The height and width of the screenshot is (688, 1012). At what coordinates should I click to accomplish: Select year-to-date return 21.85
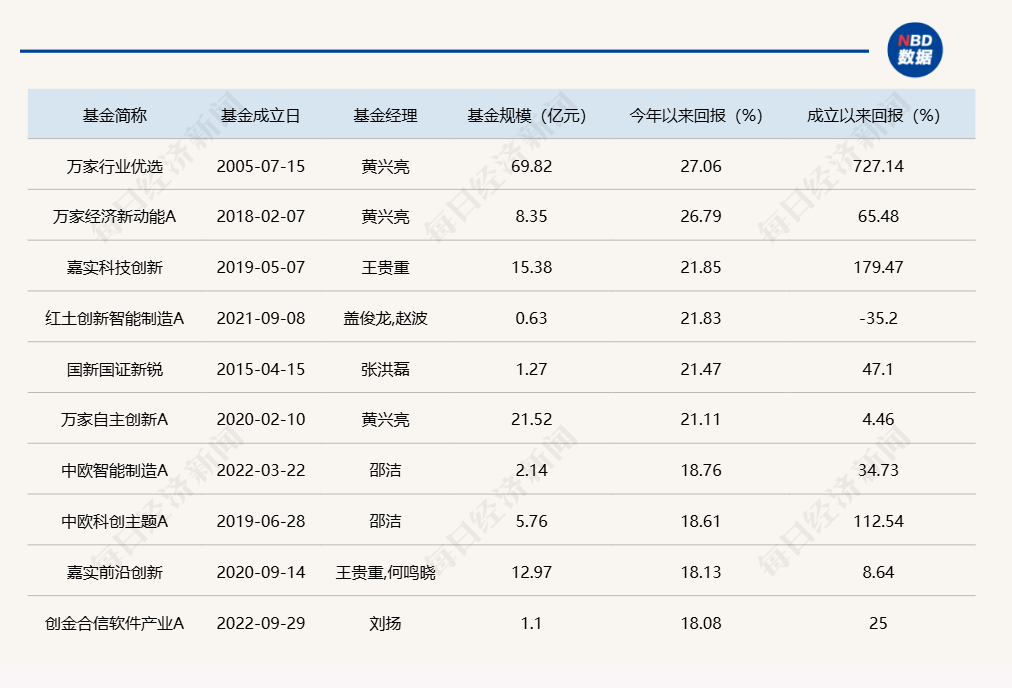[x=701, y=267]
